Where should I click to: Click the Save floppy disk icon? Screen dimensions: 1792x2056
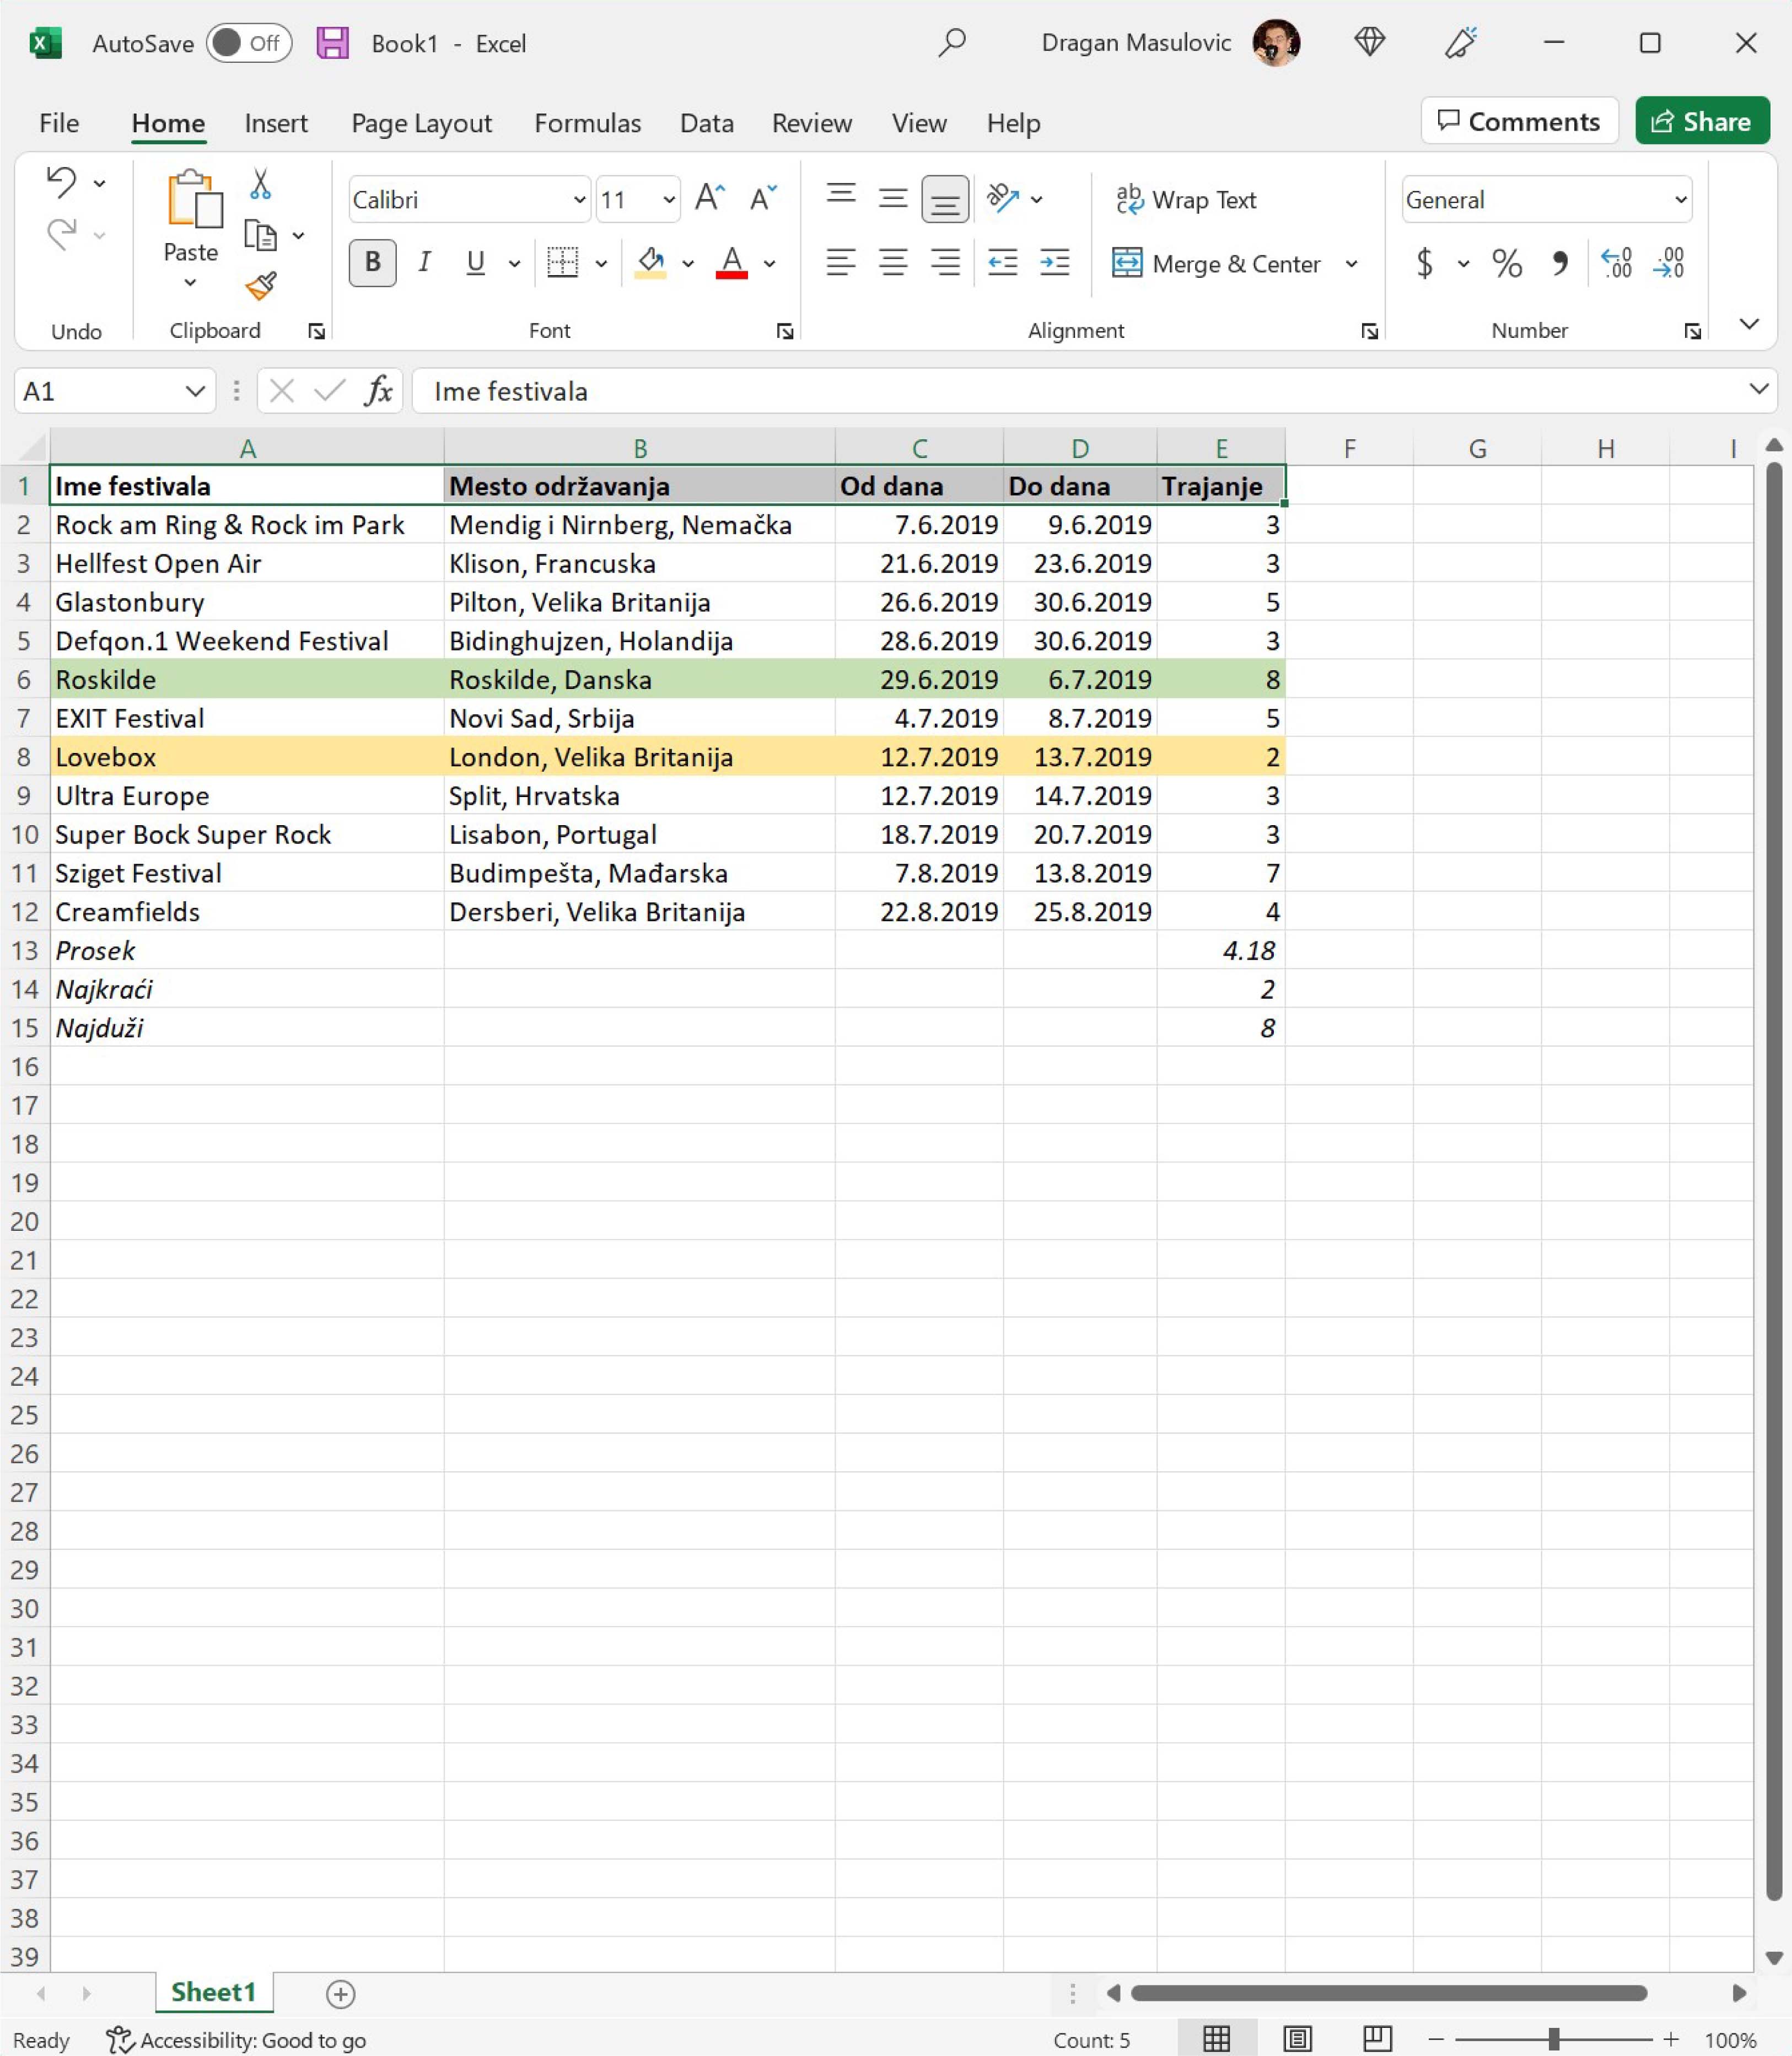(x=332, y=43)
